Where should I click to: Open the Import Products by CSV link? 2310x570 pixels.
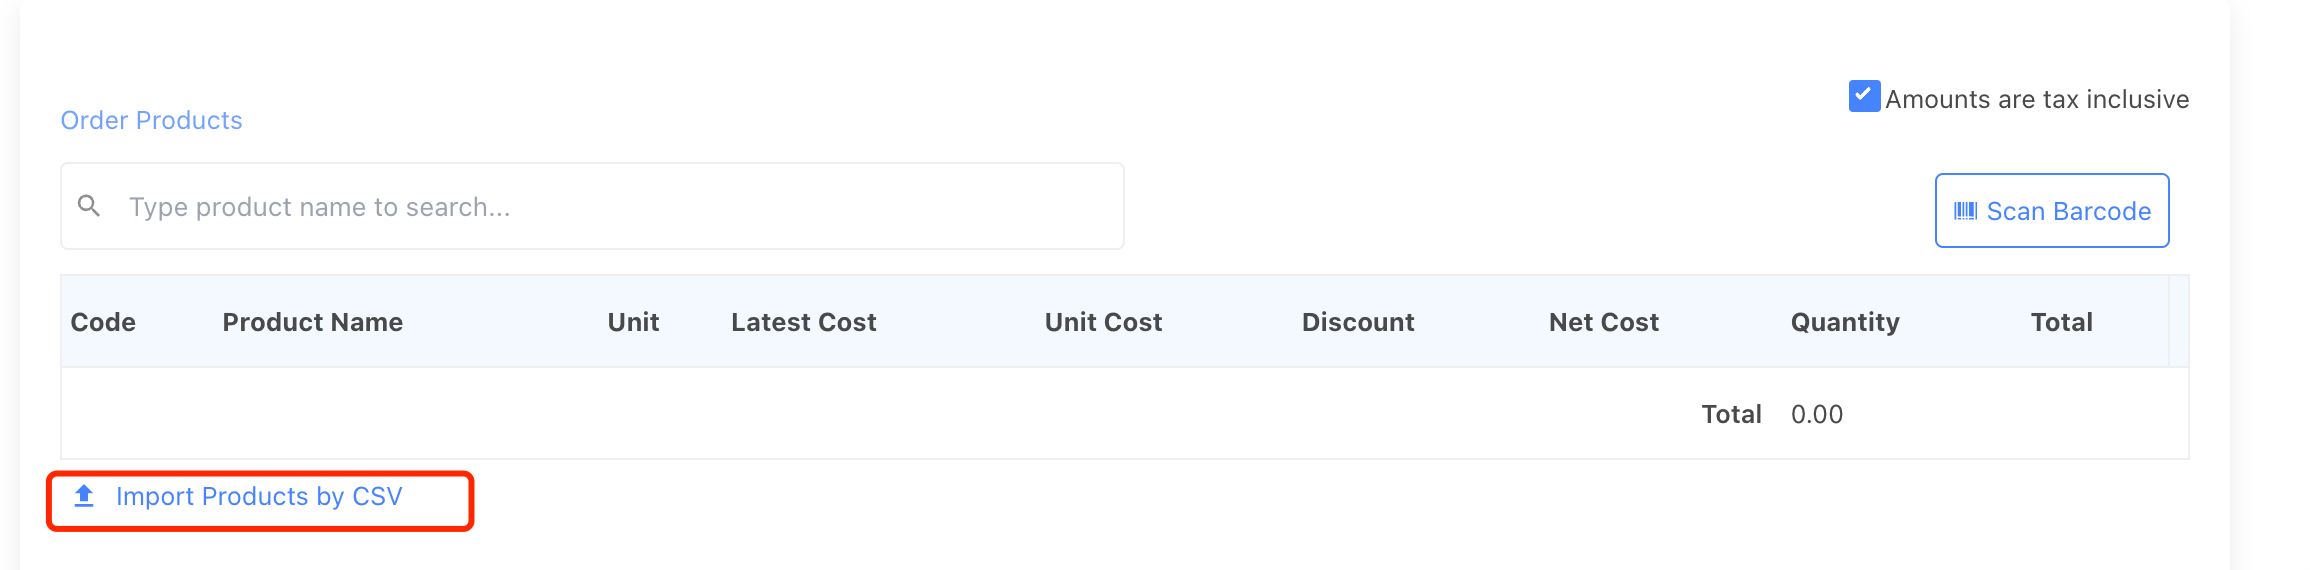tap(259, 496)
